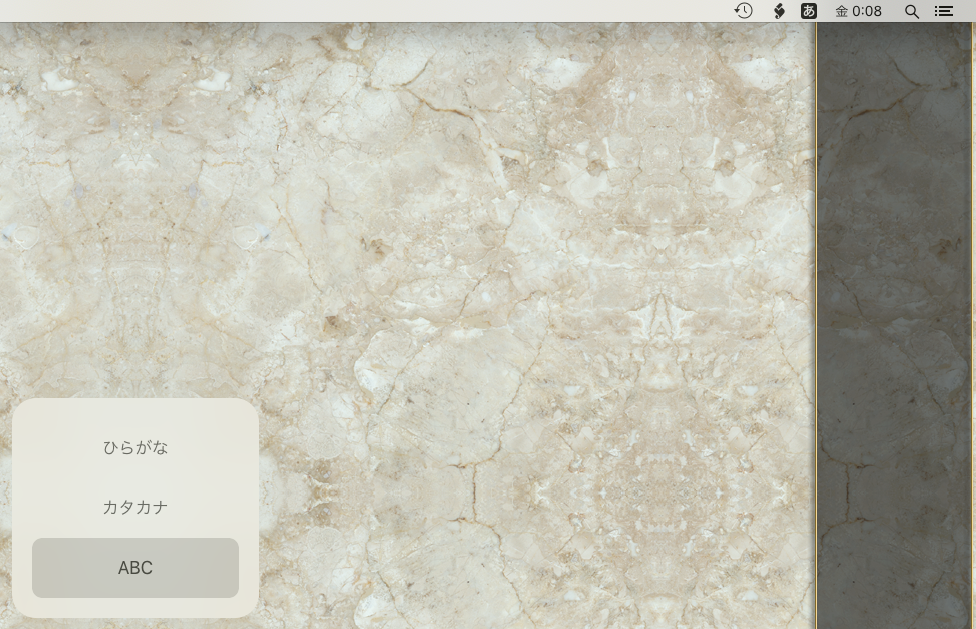Open the Time Machine menu bar icon
The height and width of the screenshot is (629, 976).
pyautogui.click(x=743, y=11)
